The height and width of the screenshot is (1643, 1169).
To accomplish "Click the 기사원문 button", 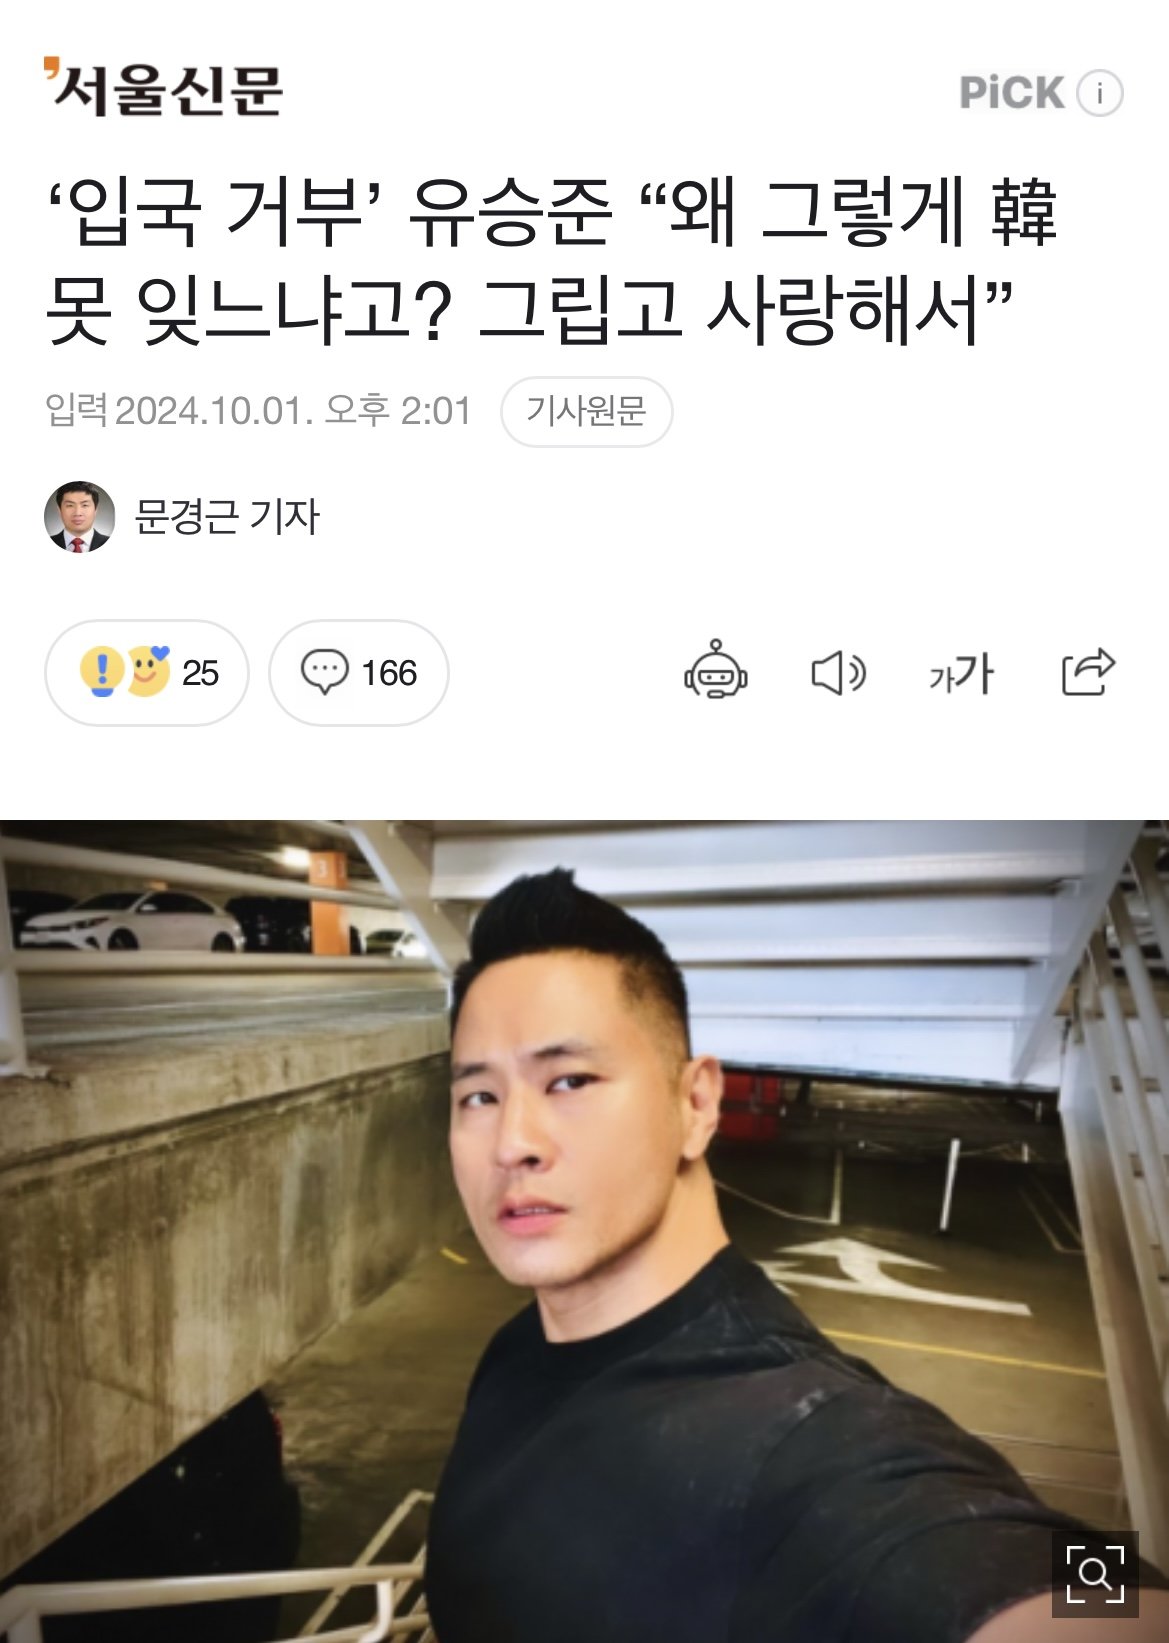I will click(x=586, y=411).
